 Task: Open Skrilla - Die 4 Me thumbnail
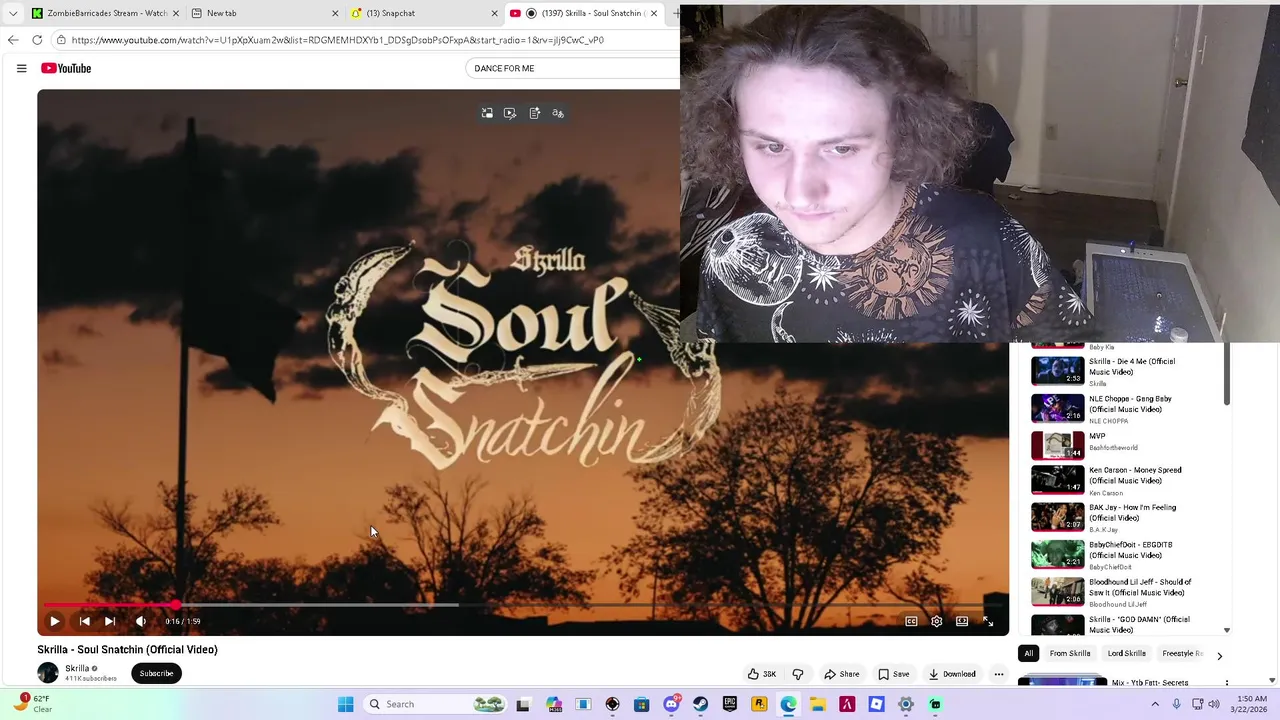point(1057,371)
